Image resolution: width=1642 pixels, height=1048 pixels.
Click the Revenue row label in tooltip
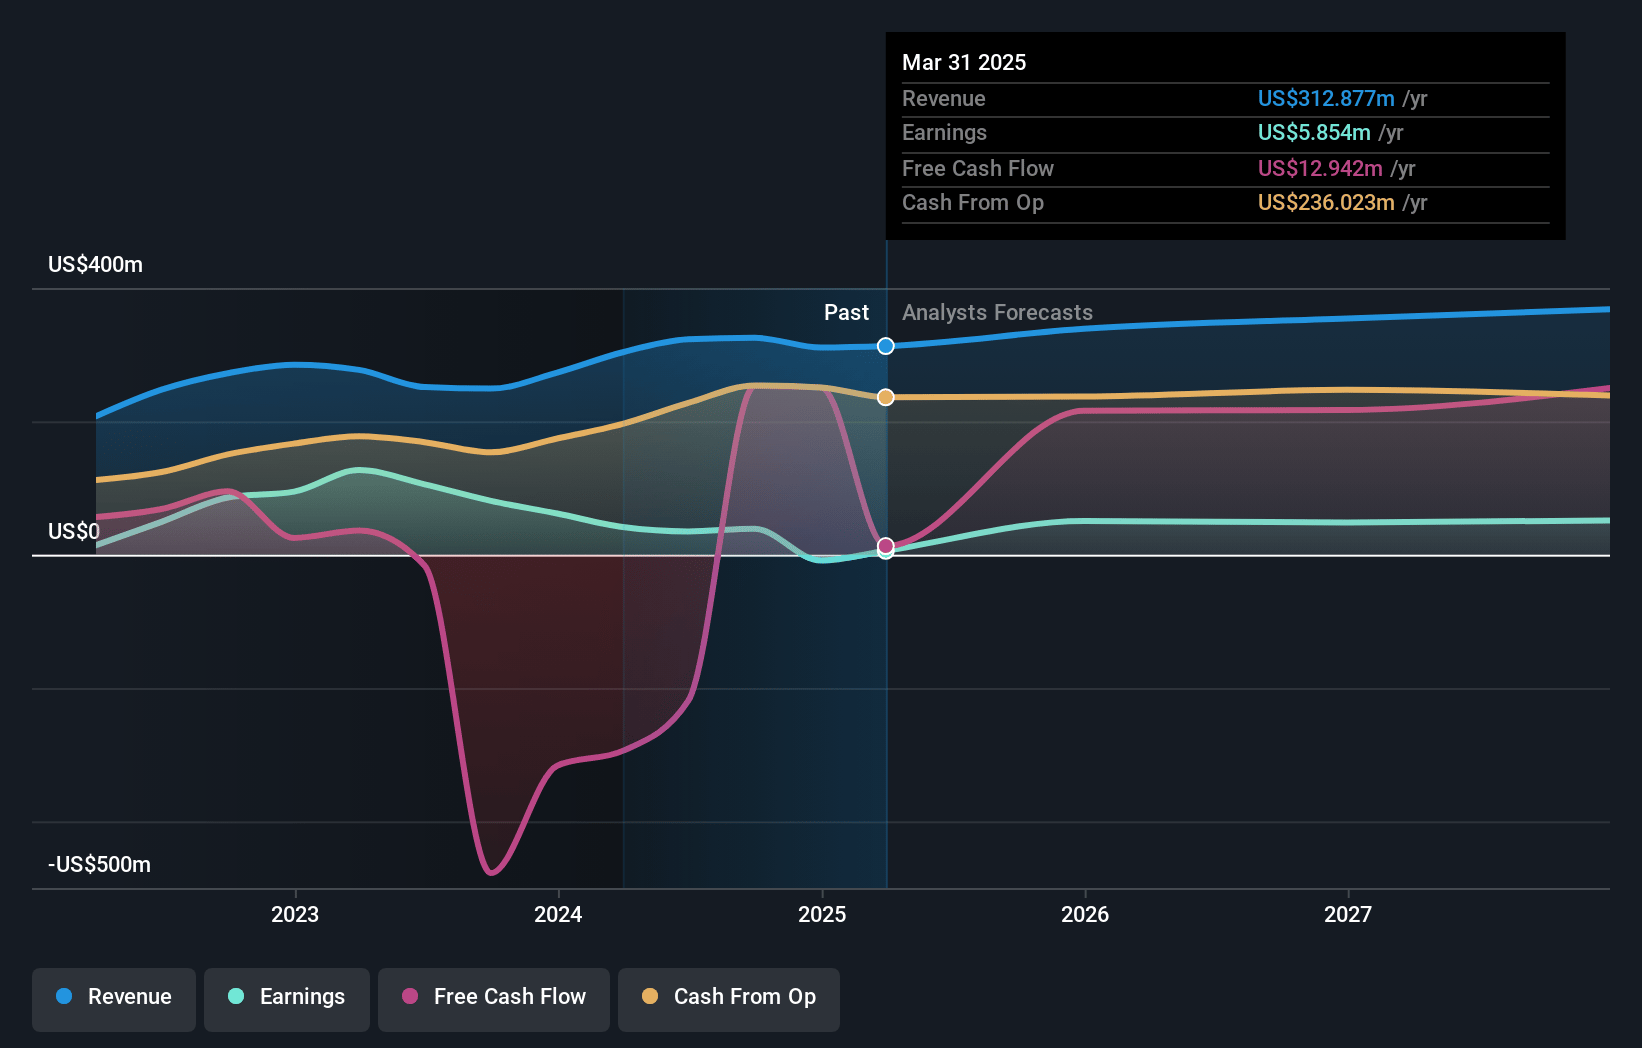click(944, 98)
